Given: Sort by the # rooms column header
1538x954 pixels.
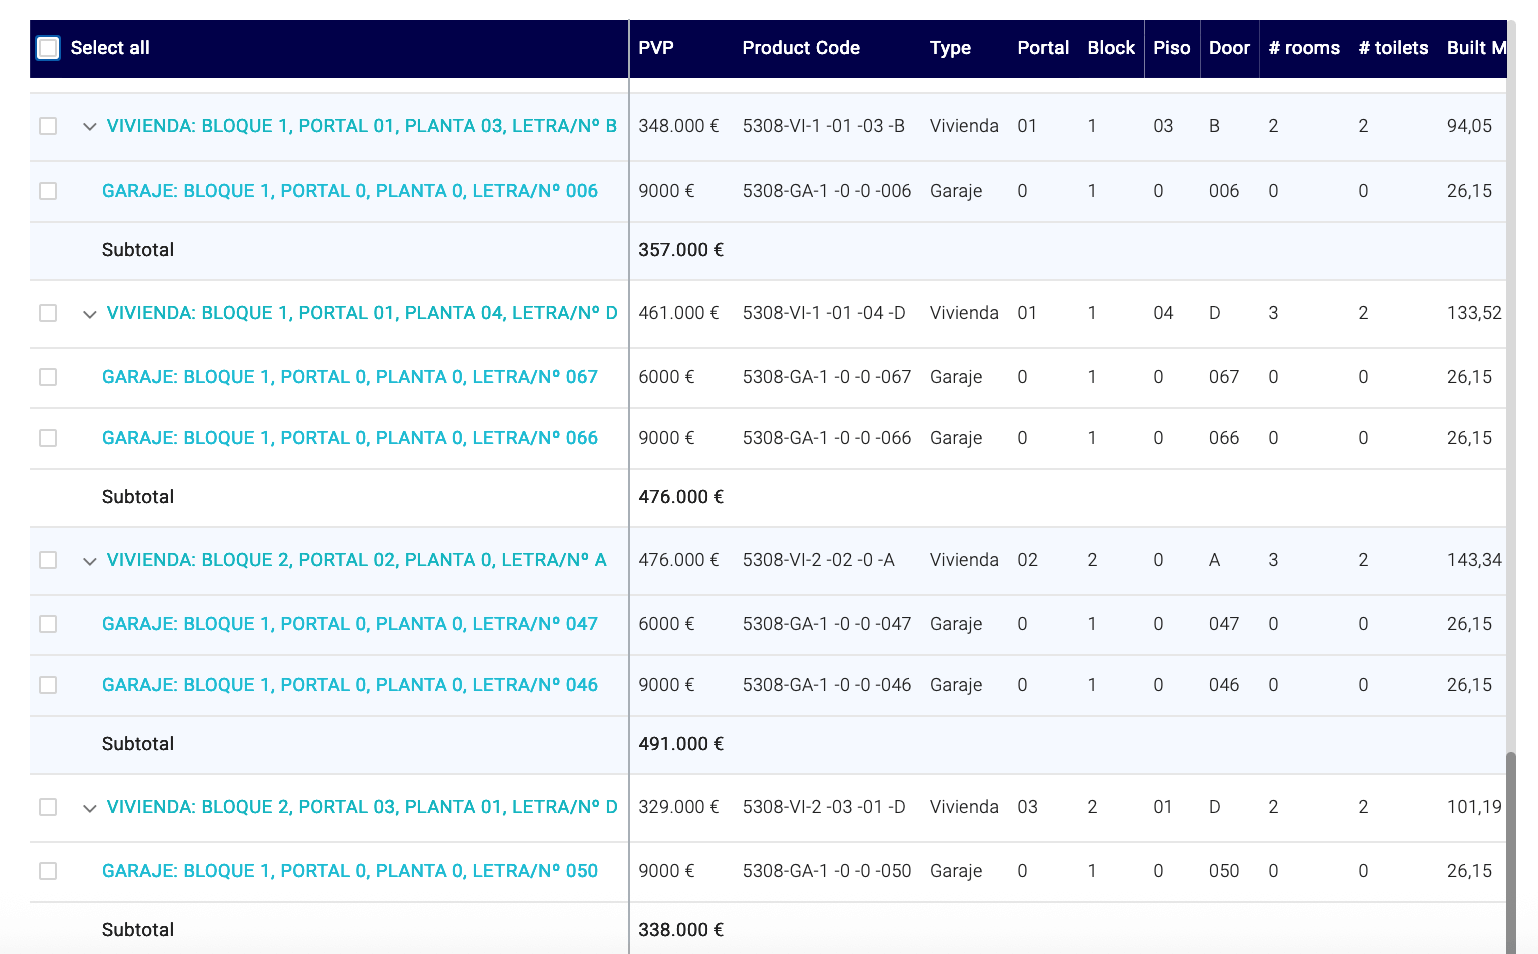Looking at the screenshot, I should pyautogui.click(x=1304, y=48).
